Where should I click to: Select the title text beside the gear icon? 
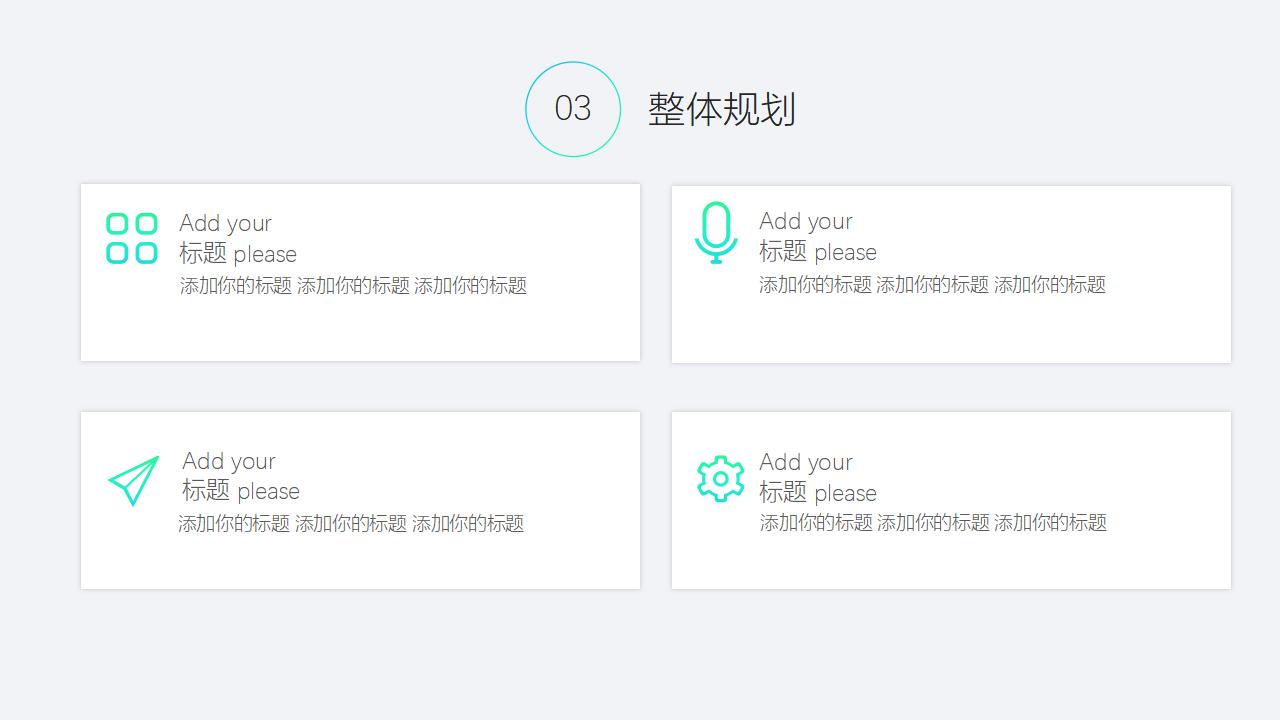[818, 477]
